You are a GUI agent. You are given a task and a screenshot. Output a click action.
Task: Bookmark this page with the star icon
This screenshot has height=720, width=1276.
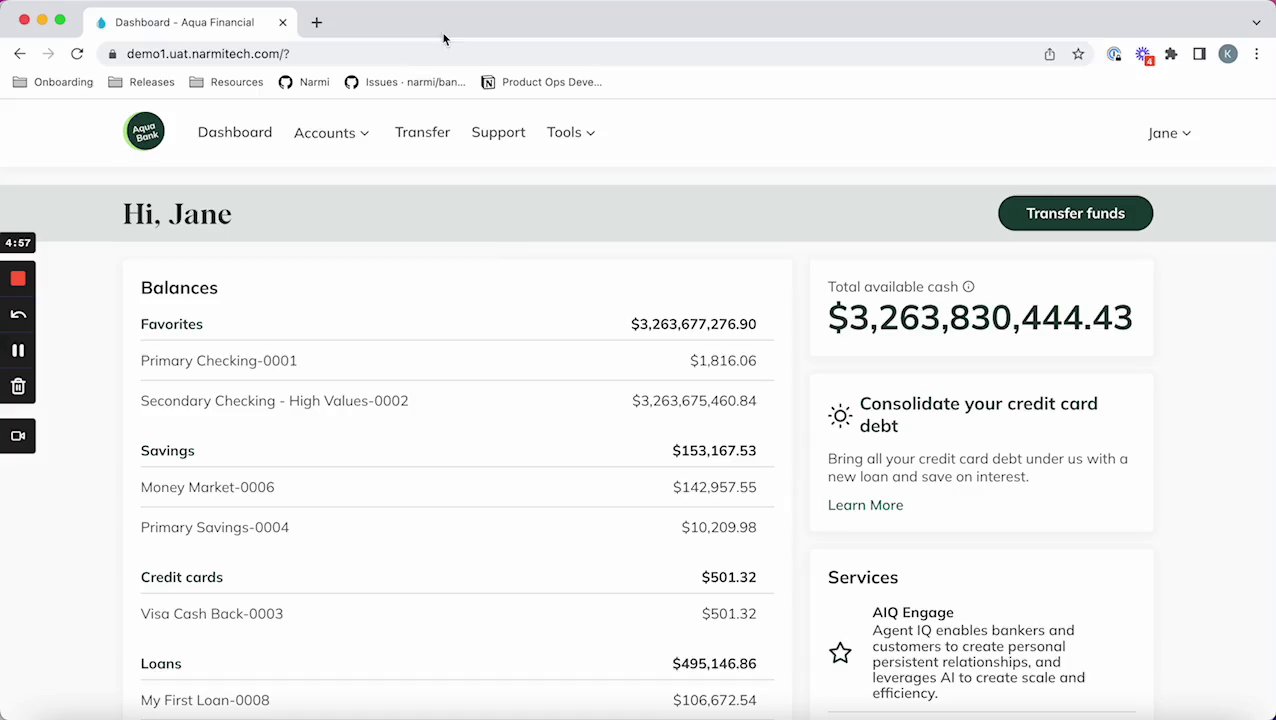tap(1078, 54)
